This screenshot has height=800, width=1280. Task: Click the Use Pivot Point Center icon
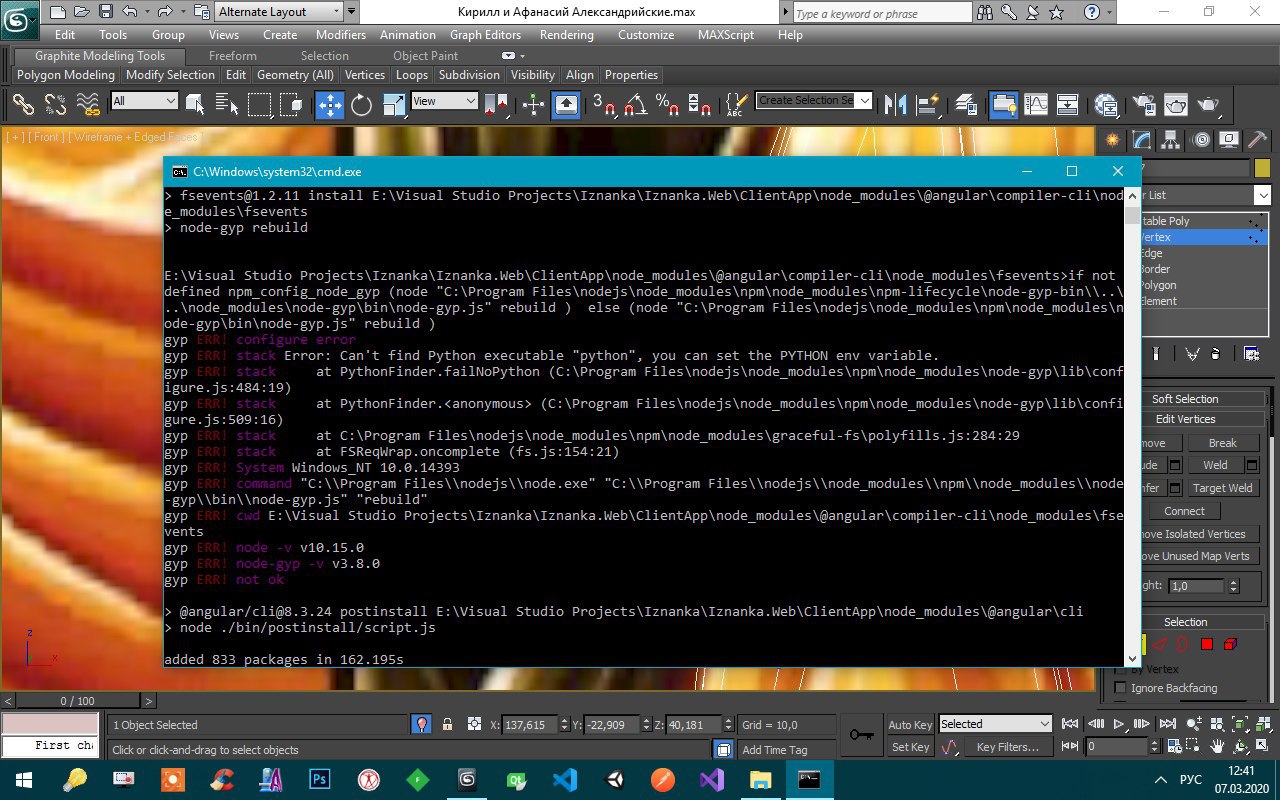497,104
